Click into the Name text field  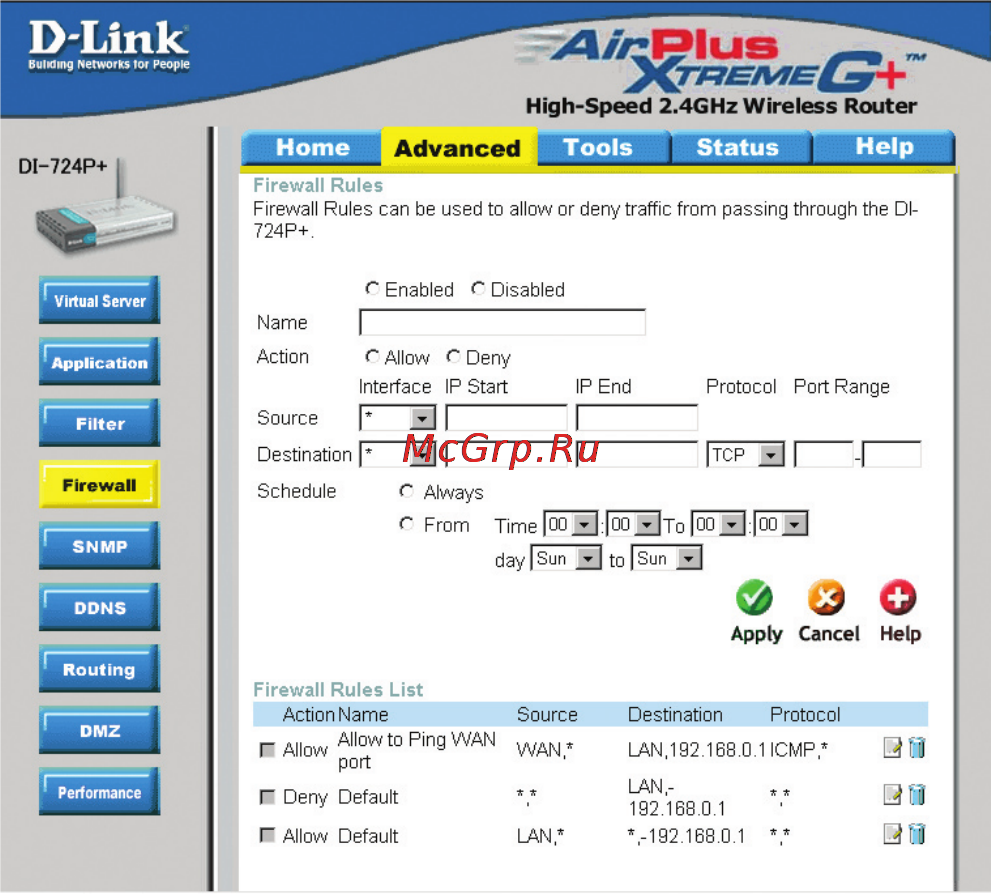(x=502, y=322)
